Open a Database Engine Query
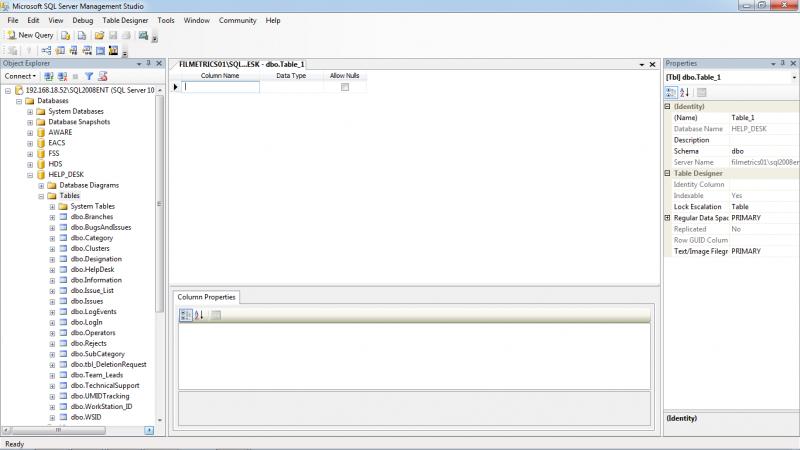Viewport: 800px width, 450px height. point(65,35)
